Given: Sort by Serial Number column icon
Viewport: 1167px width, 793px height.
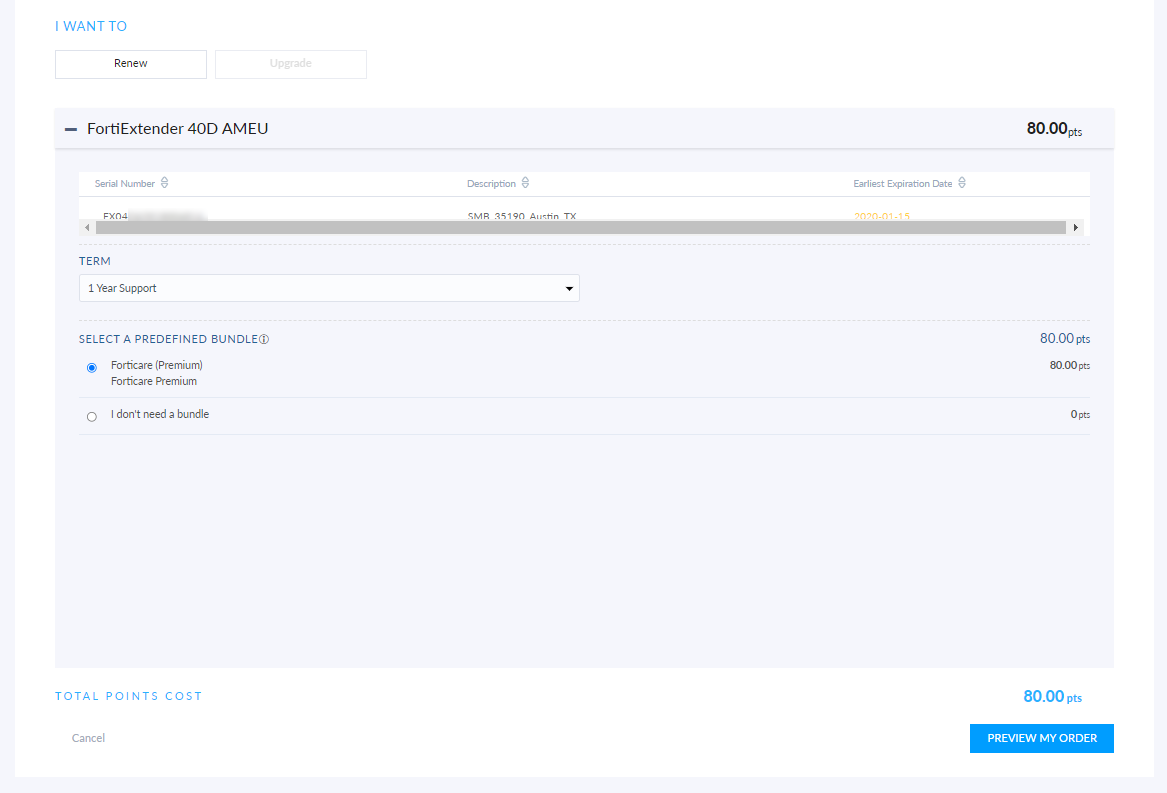Looking at the screenshot, I should [x=164, y=183].
